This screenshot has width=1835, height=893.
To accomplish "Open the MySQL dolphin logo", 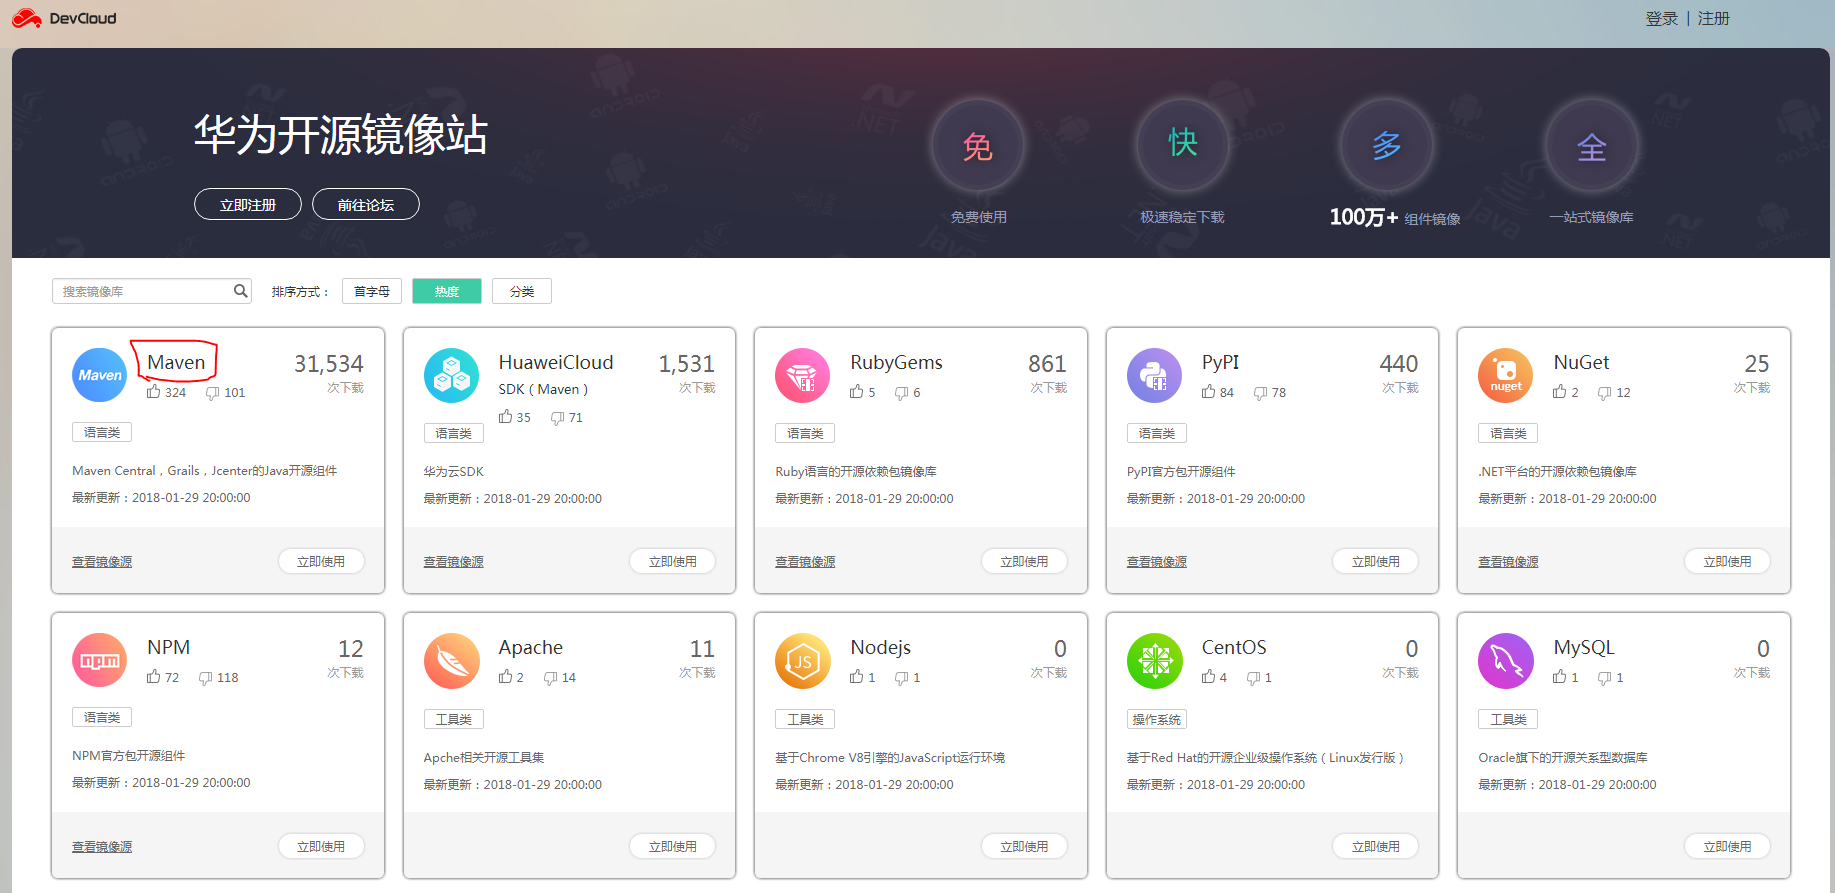I will [x=1506, y=660].
